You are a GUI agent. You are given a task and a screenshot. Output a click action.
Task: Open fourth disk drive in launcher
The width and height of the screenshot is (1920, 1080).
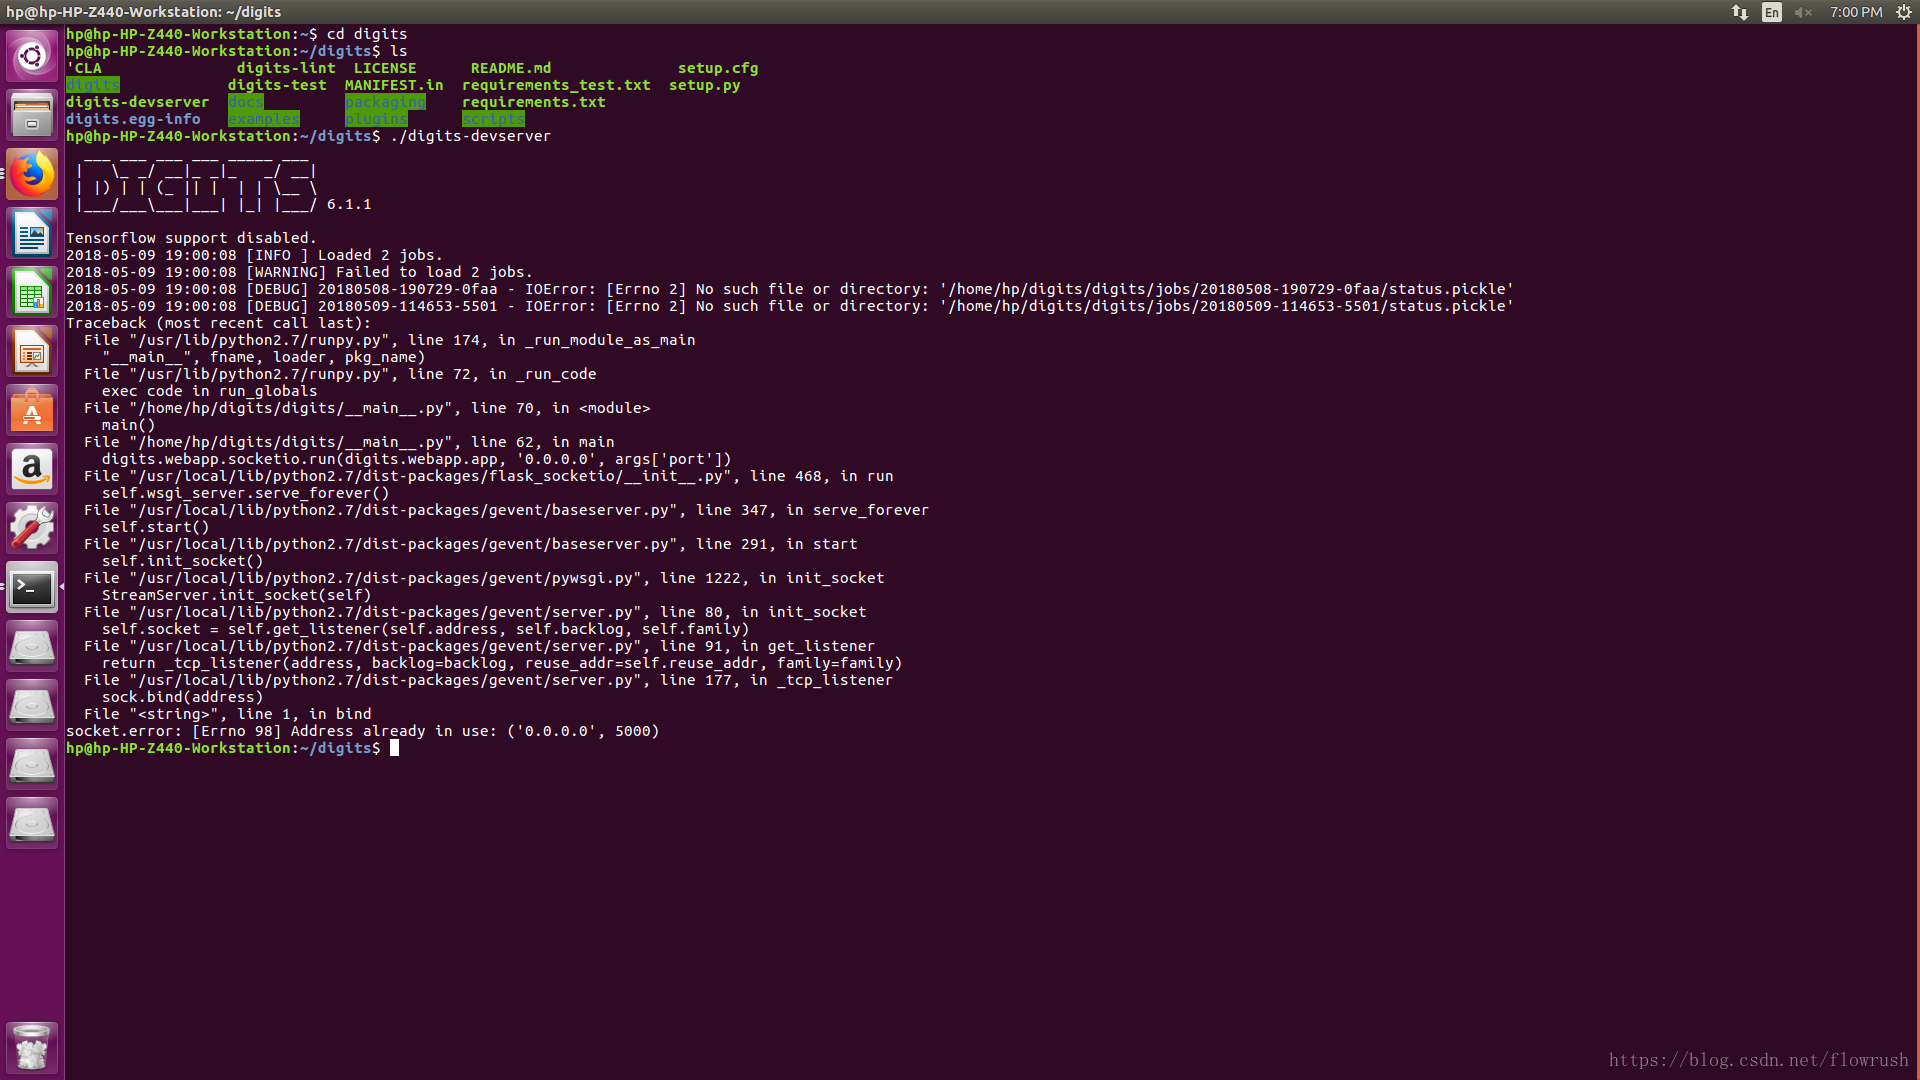[x=32, y=823]
